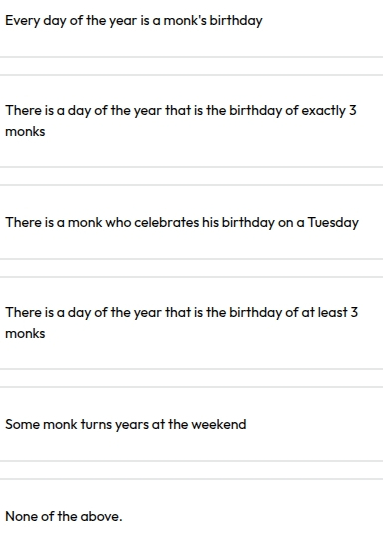Click 'monks' on second line of 'exactly 3' answer
Image resolution: width=383 pixels, height=539 pixels.
(x=25, y=132)
